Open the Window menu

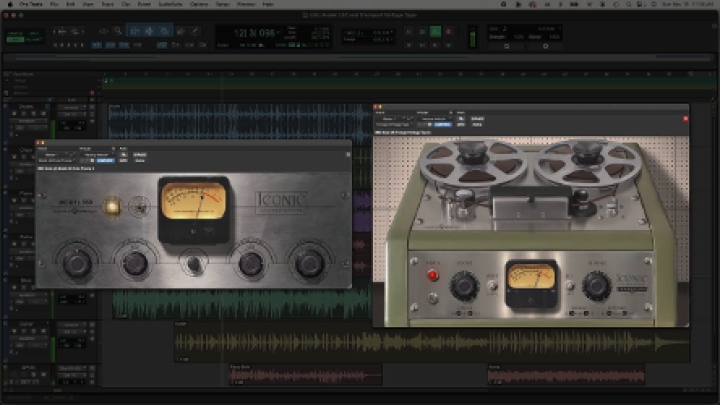[x=246, y=4]
